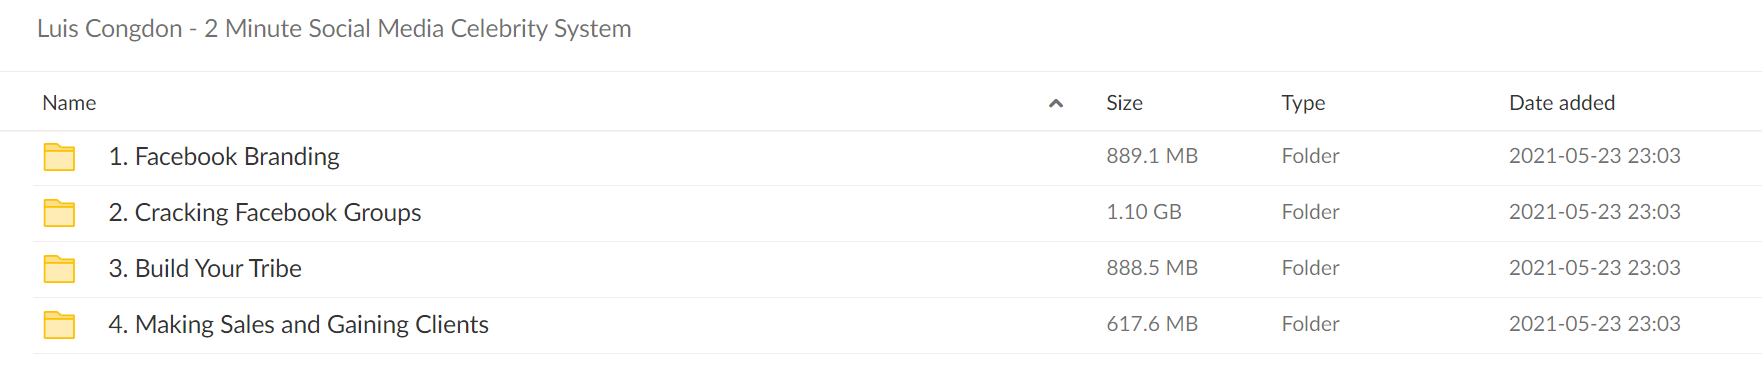
Task: Sort files by the Type column
Action: pyautogui.click(x=1303, y=103)
